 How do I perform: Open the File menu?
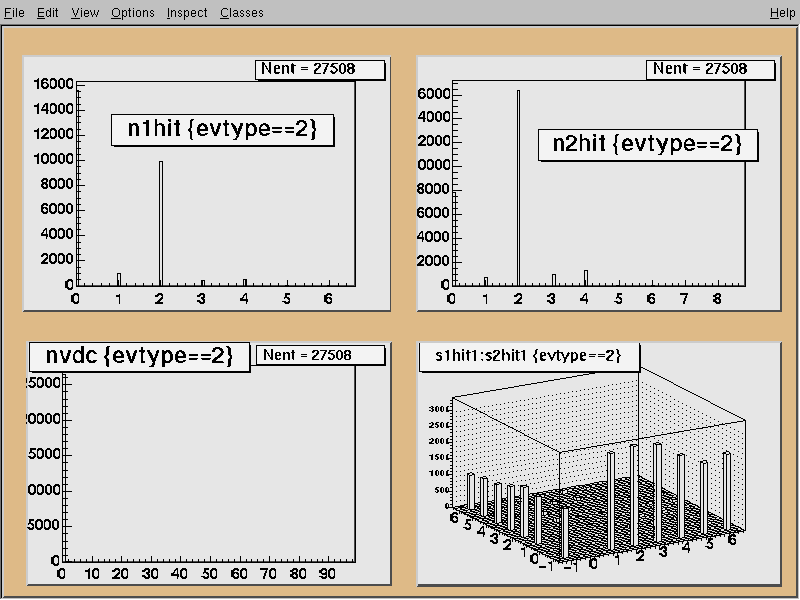(x=14, y=12)
